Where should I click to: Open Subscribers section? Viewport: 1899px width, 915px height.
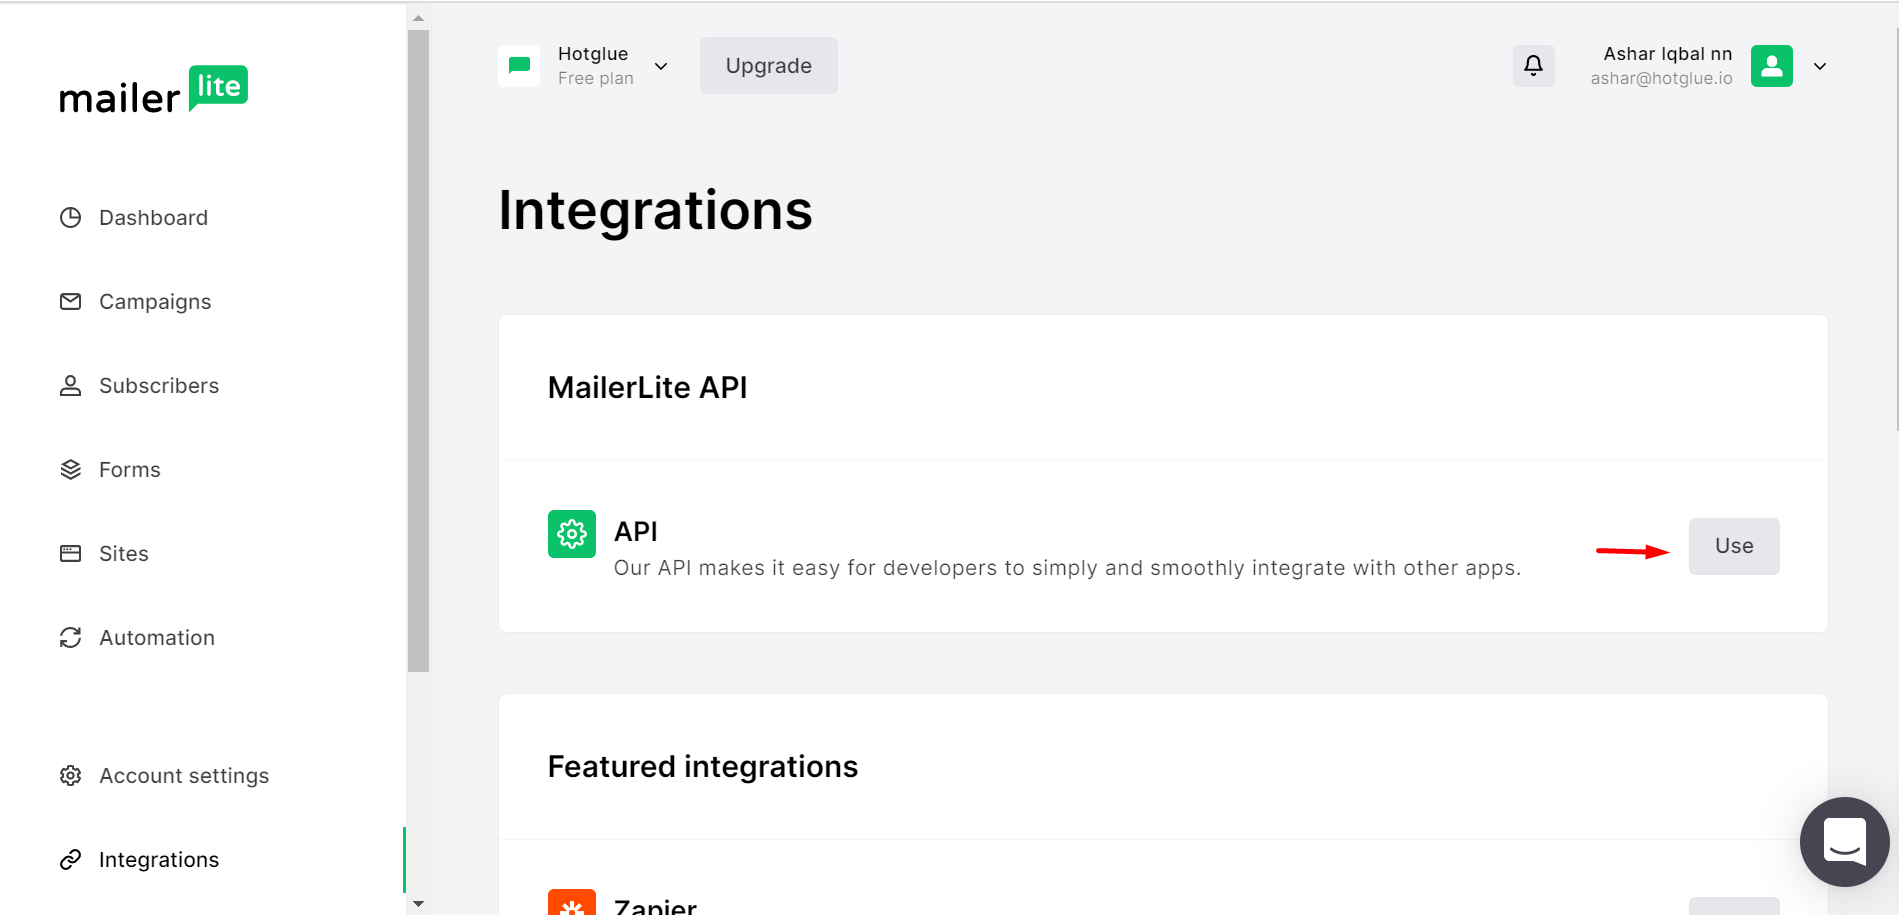pos(159,385)
